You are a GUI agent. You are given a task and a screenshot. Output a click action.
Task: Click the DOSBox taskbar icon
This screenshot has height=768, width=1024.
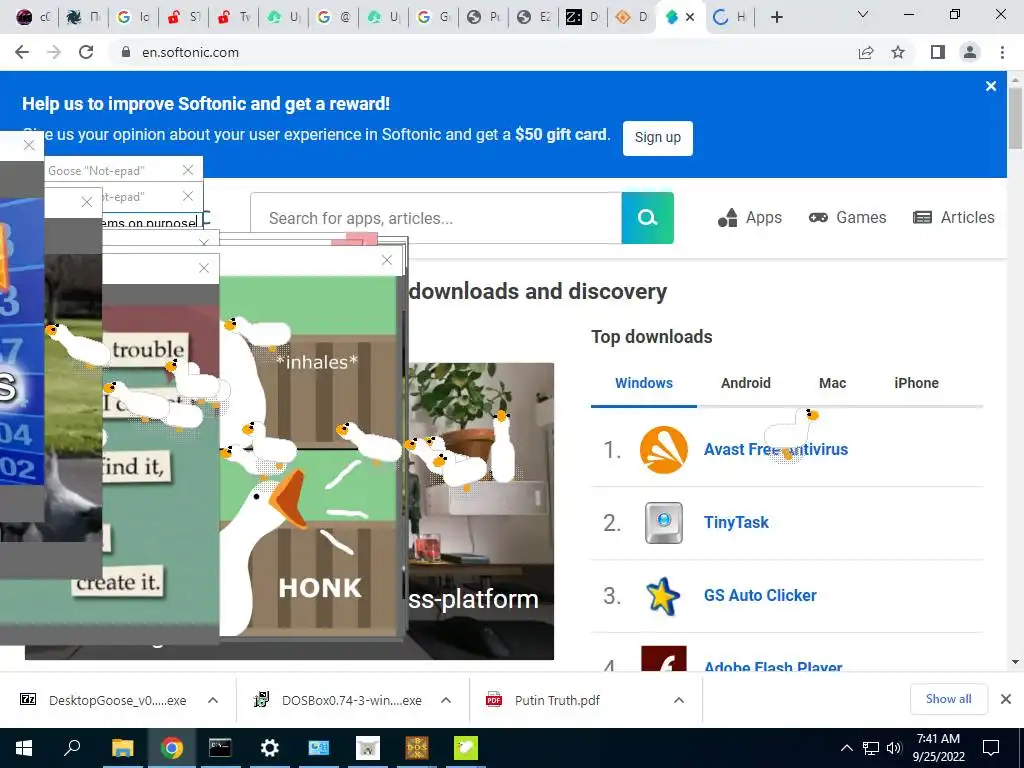(417, 748)
